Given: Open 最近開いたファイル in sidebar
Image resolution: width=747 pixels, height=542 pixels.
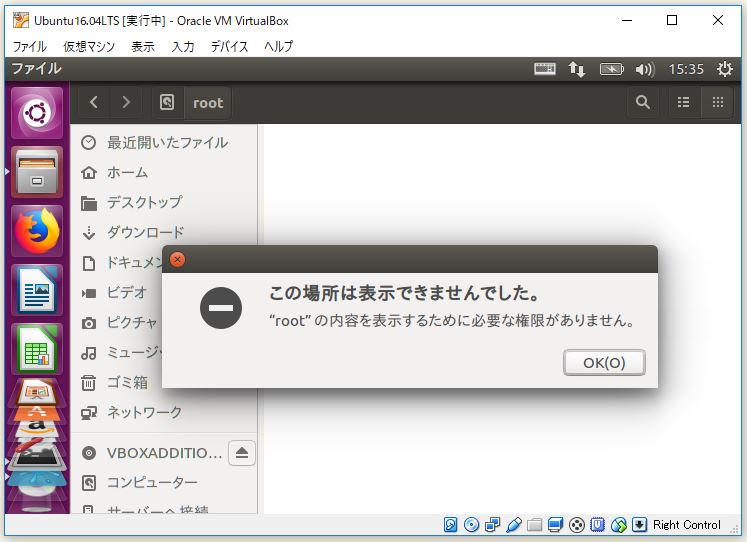Looking at the screenshot, I should tap(164, 142).
